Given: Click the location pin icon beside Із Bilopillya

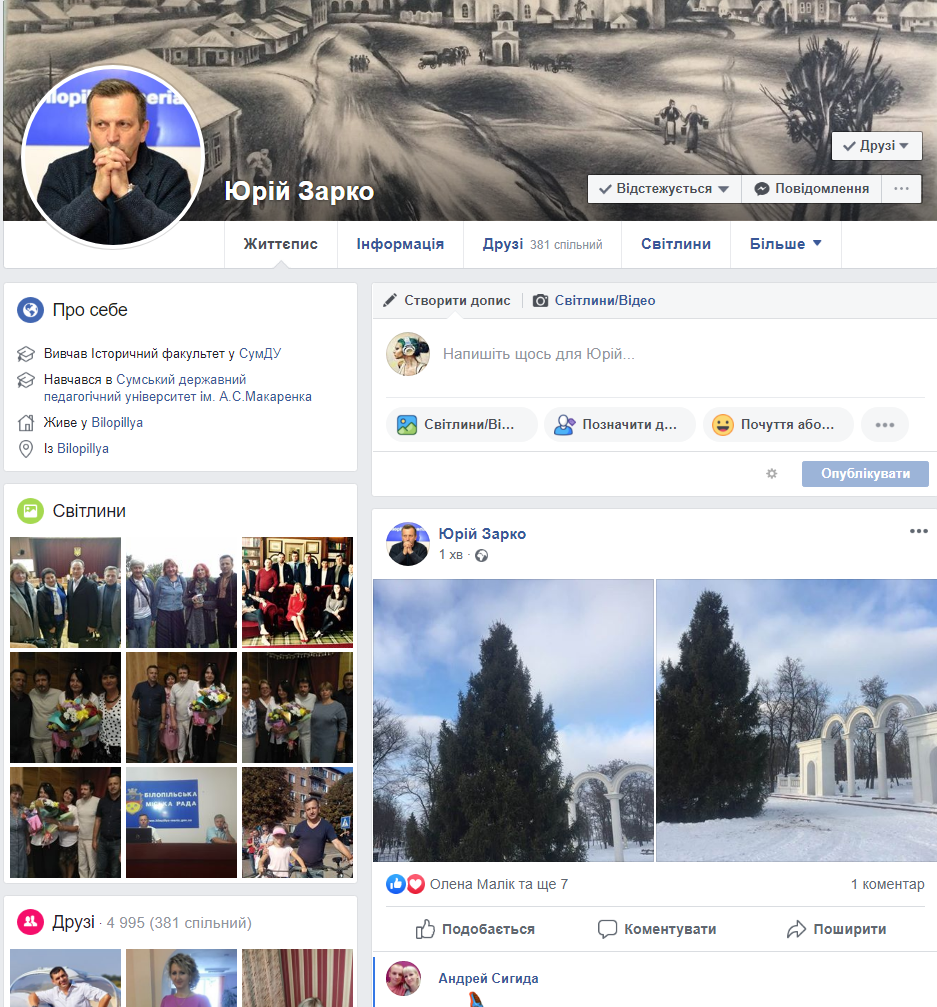Looking at the screenshot, I should [x=26, y=449].
